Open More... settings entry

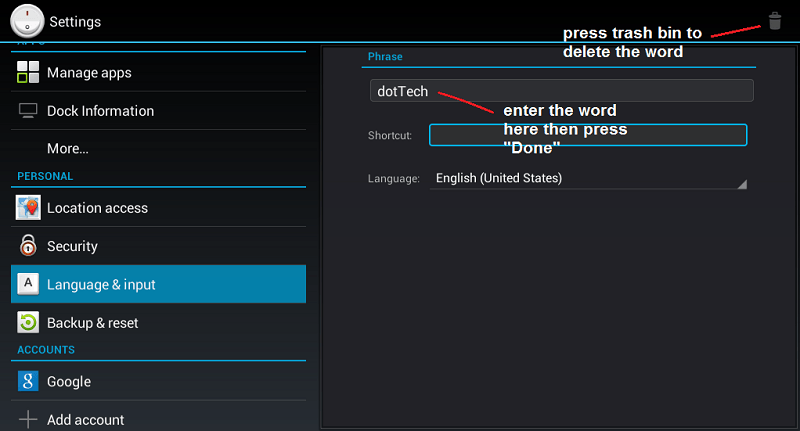(159, 148)
